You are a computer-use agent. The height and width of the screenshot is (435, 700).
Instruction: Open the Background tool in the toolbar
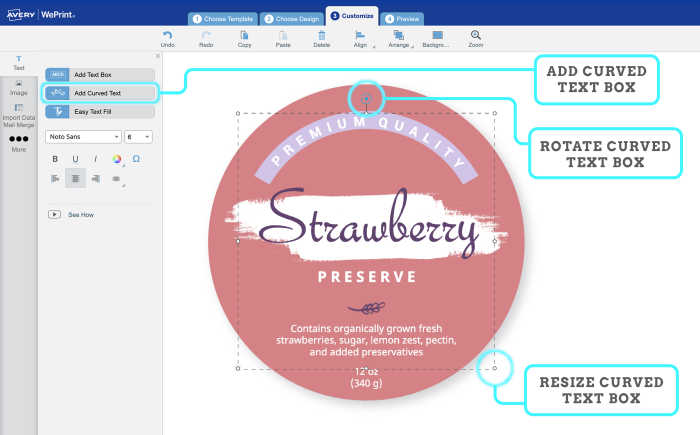click(435, 36)
